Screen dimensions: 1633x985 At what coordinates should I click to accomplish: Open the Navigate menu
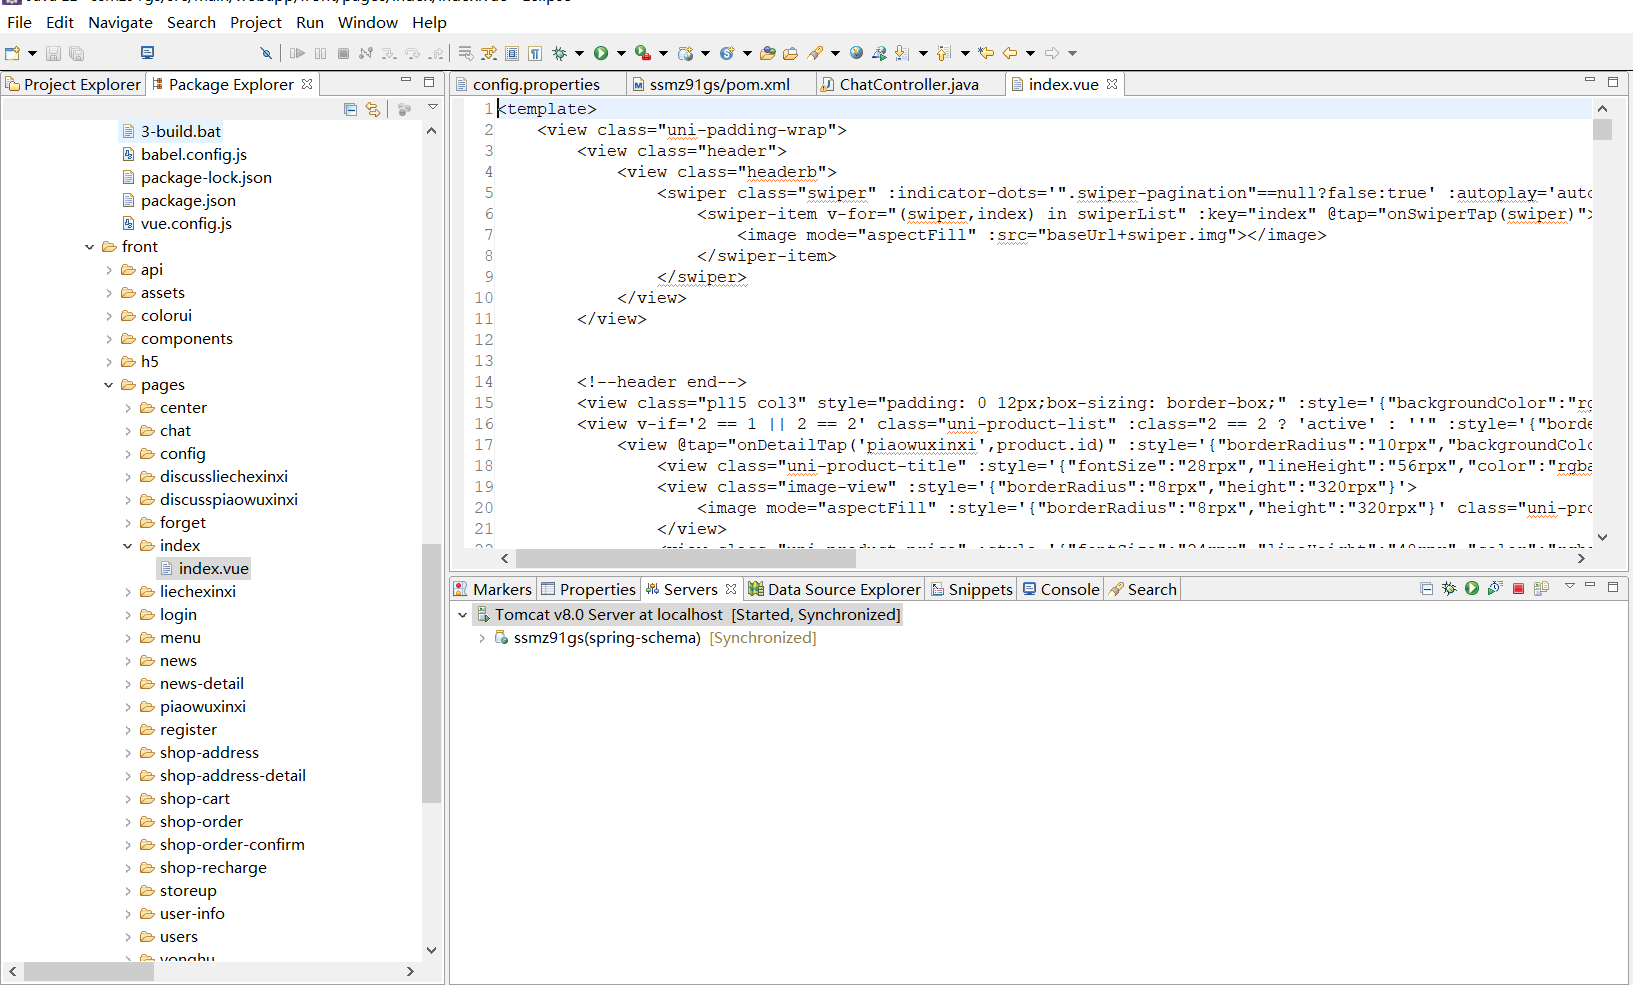(x=120, y=22)
